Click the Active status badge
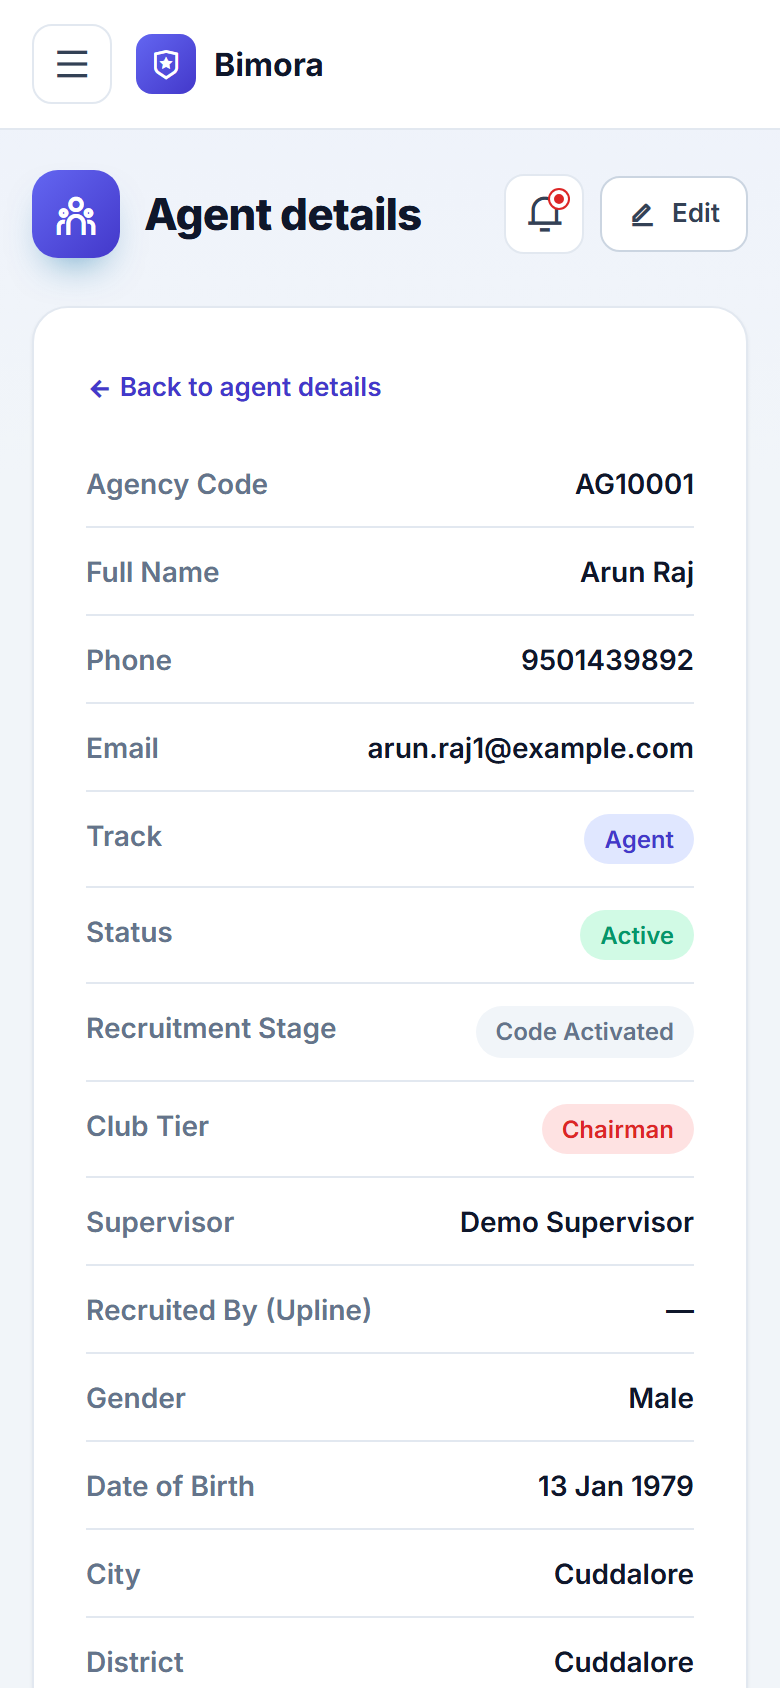 tap(637, 935)
